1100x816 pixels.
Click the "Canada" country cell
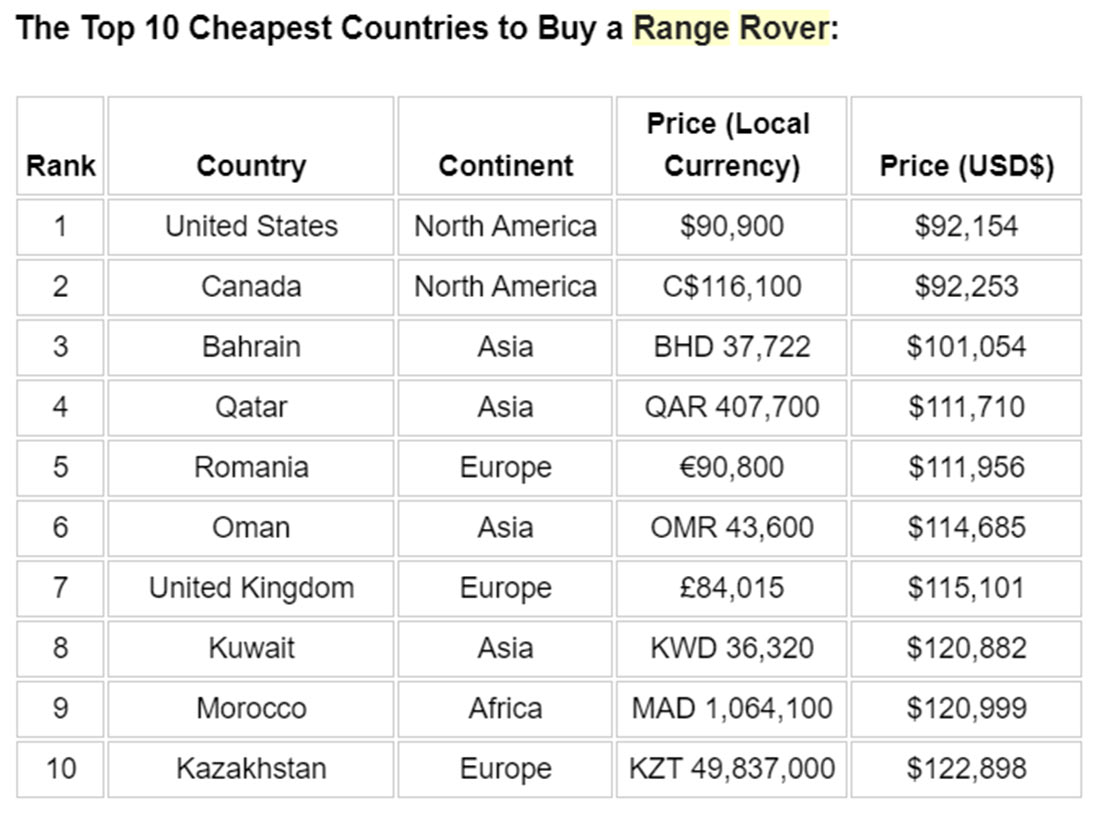point(251,287)
